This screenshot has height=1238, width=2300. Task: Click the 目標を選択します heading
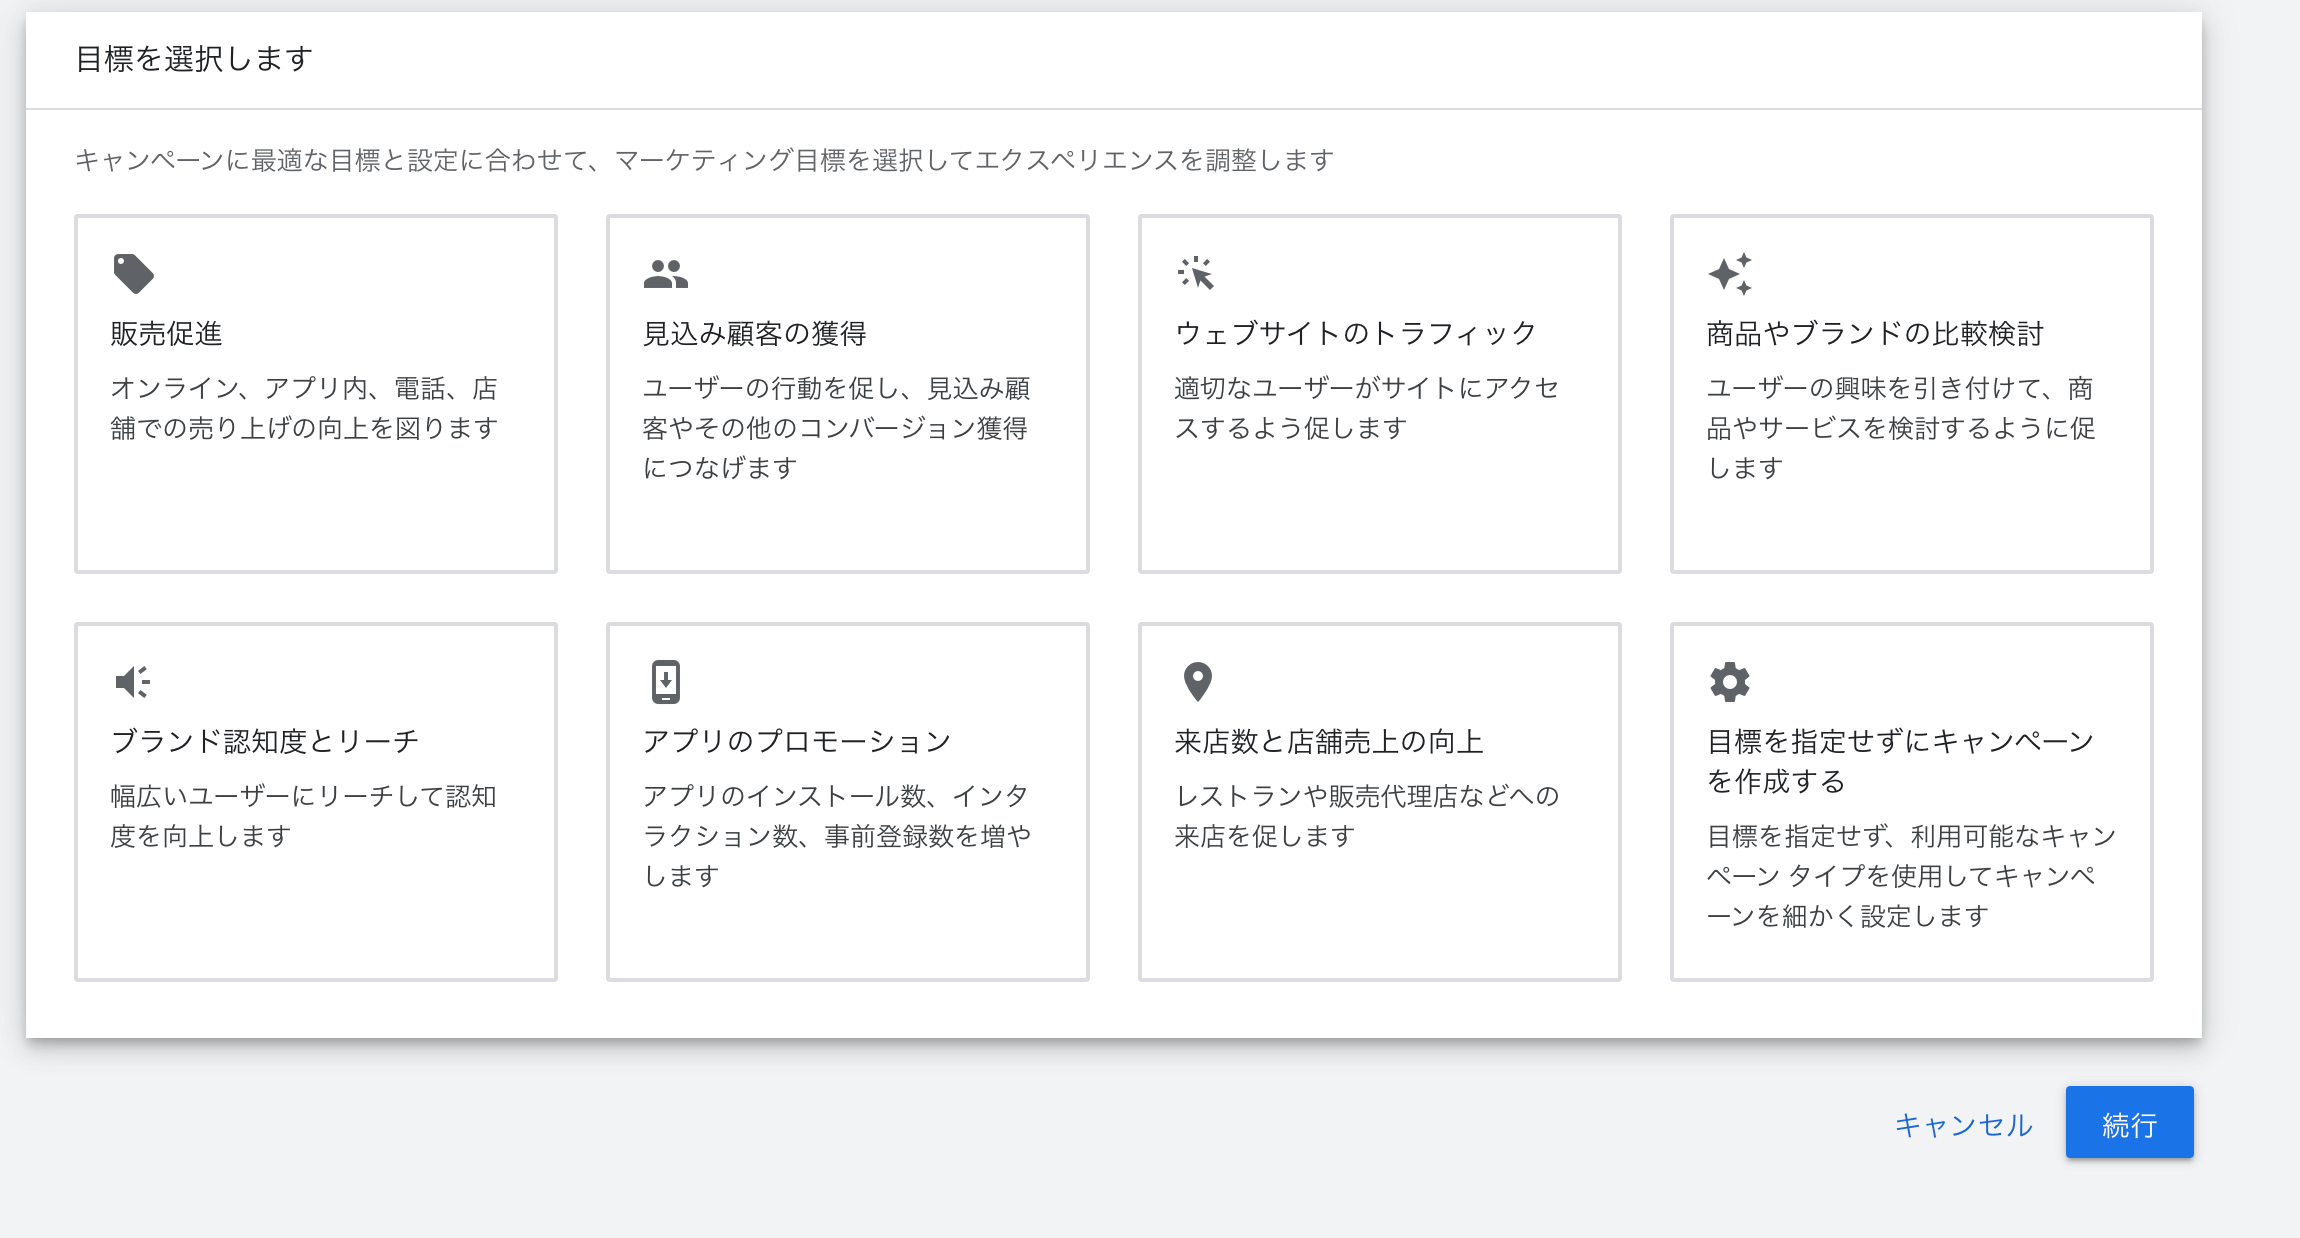[x=194, y=59]
